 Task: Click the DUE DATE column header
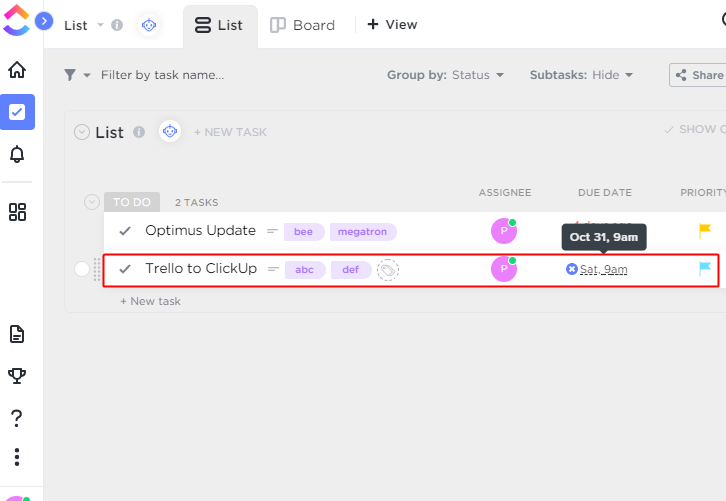point(605,193)
